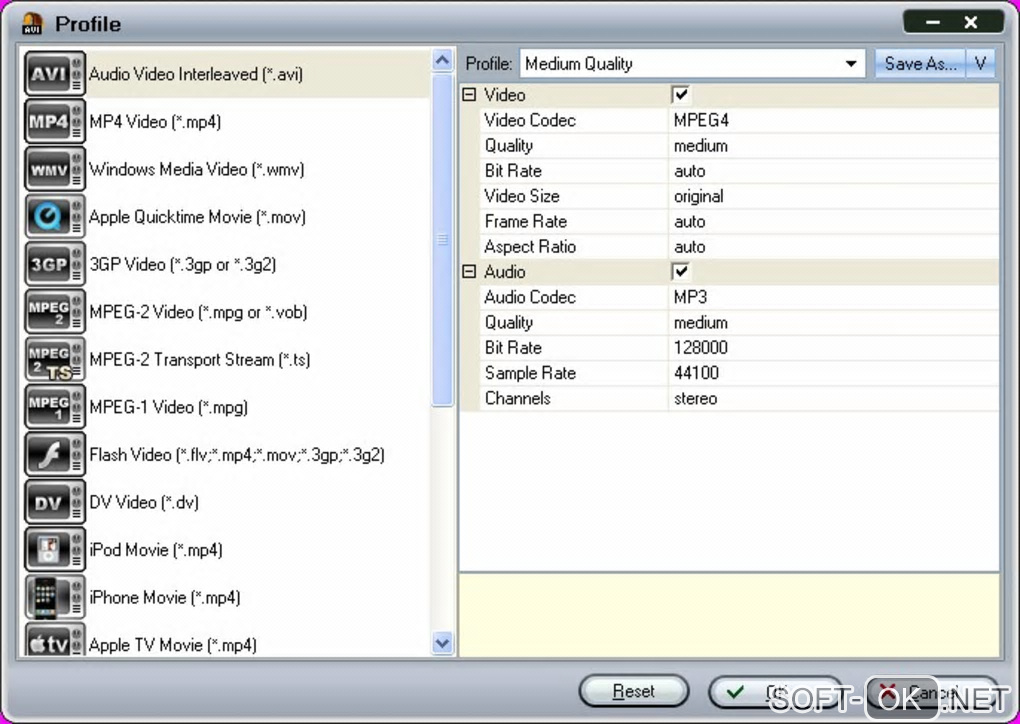Image resolution: width=1020 pixels, height=724 pixels.
Task: Click the iPhone Movie icon
Action: (x=55, y=597)
